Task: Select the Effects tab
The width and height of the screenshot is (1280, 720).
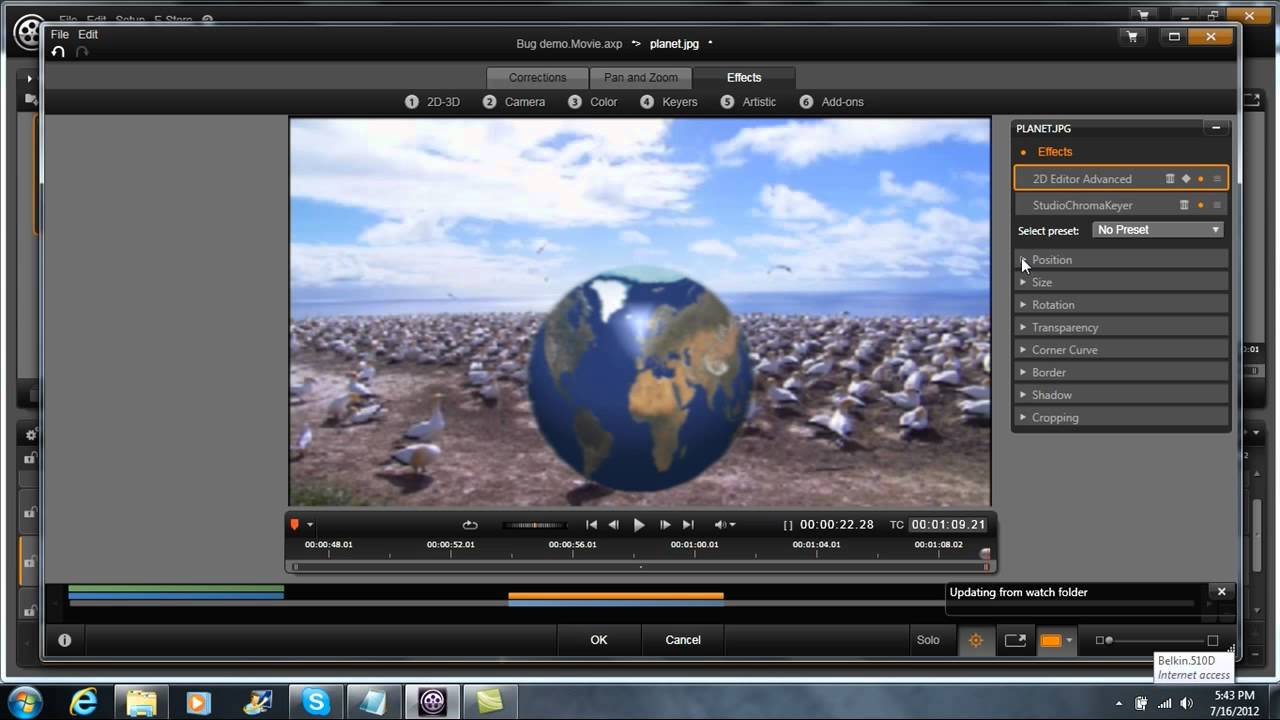Action: pos(744,77)
